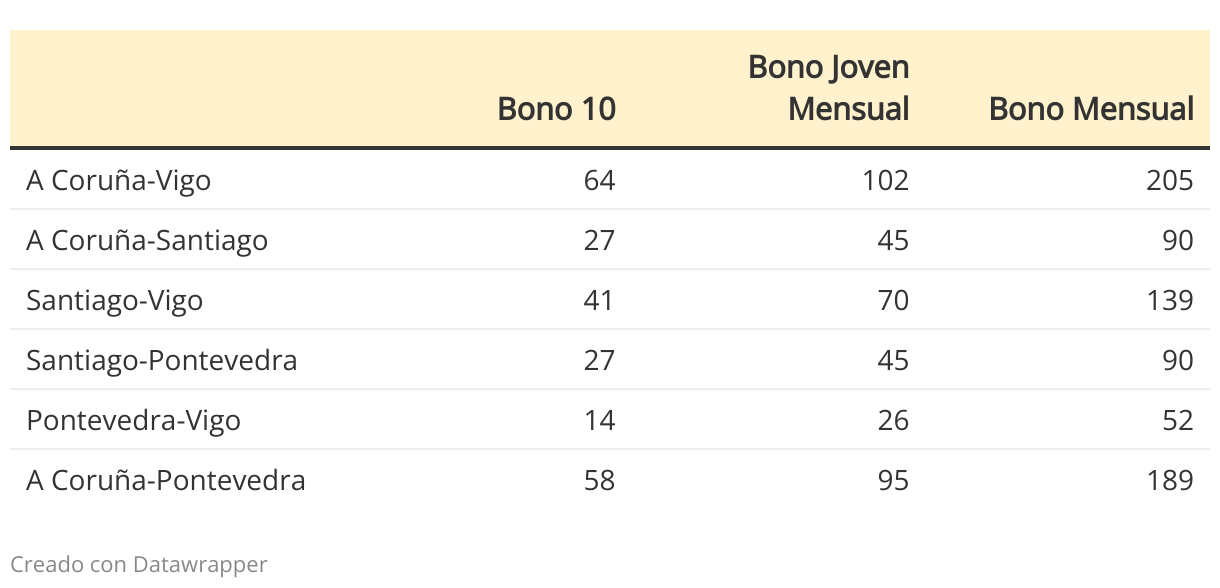Click the 189 value for A Coruña-Pontevedra
1220x588 pixels.
point(1170,480)
